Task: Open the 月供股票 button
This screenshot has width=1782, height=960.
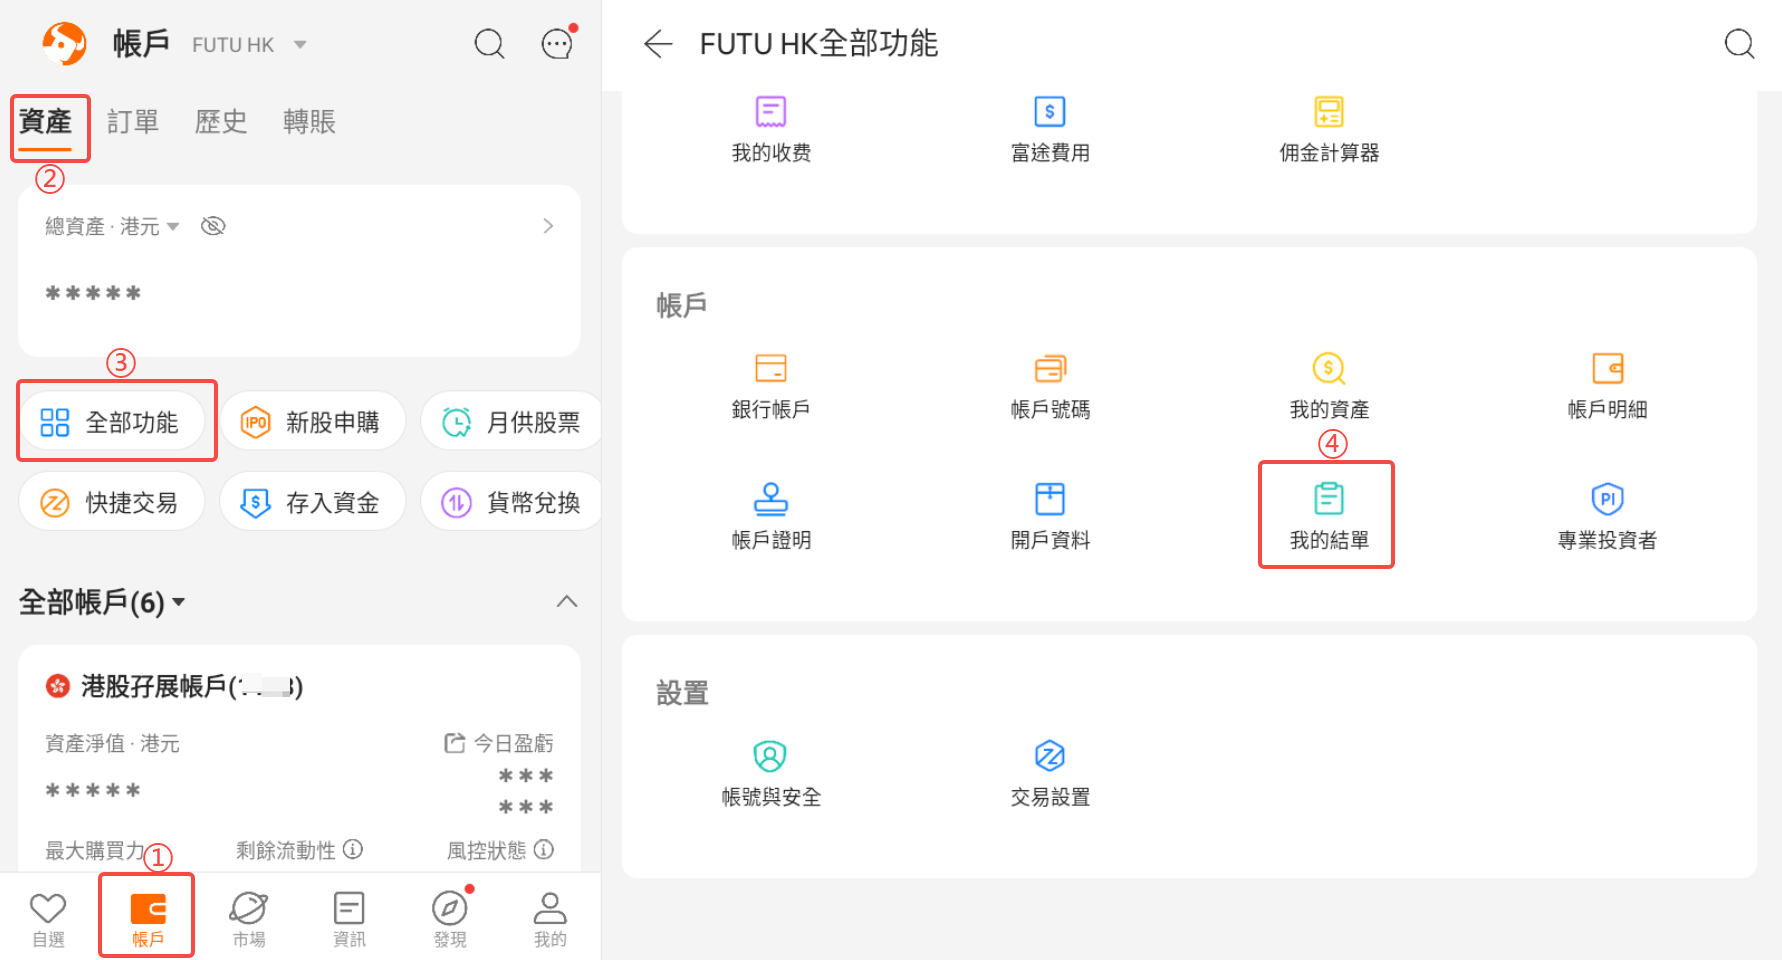Action: point(512,422)
